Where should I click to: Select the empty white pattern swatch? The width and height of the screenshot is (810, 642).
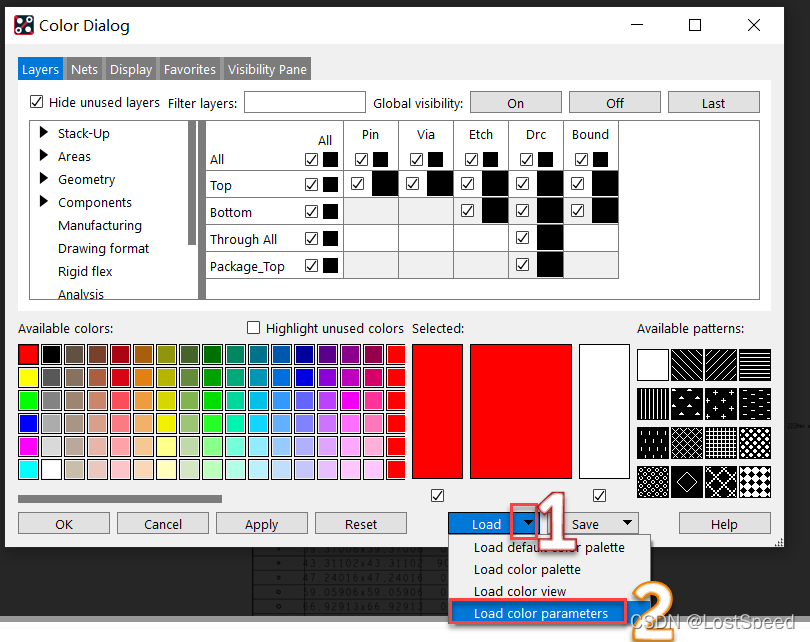653,365
